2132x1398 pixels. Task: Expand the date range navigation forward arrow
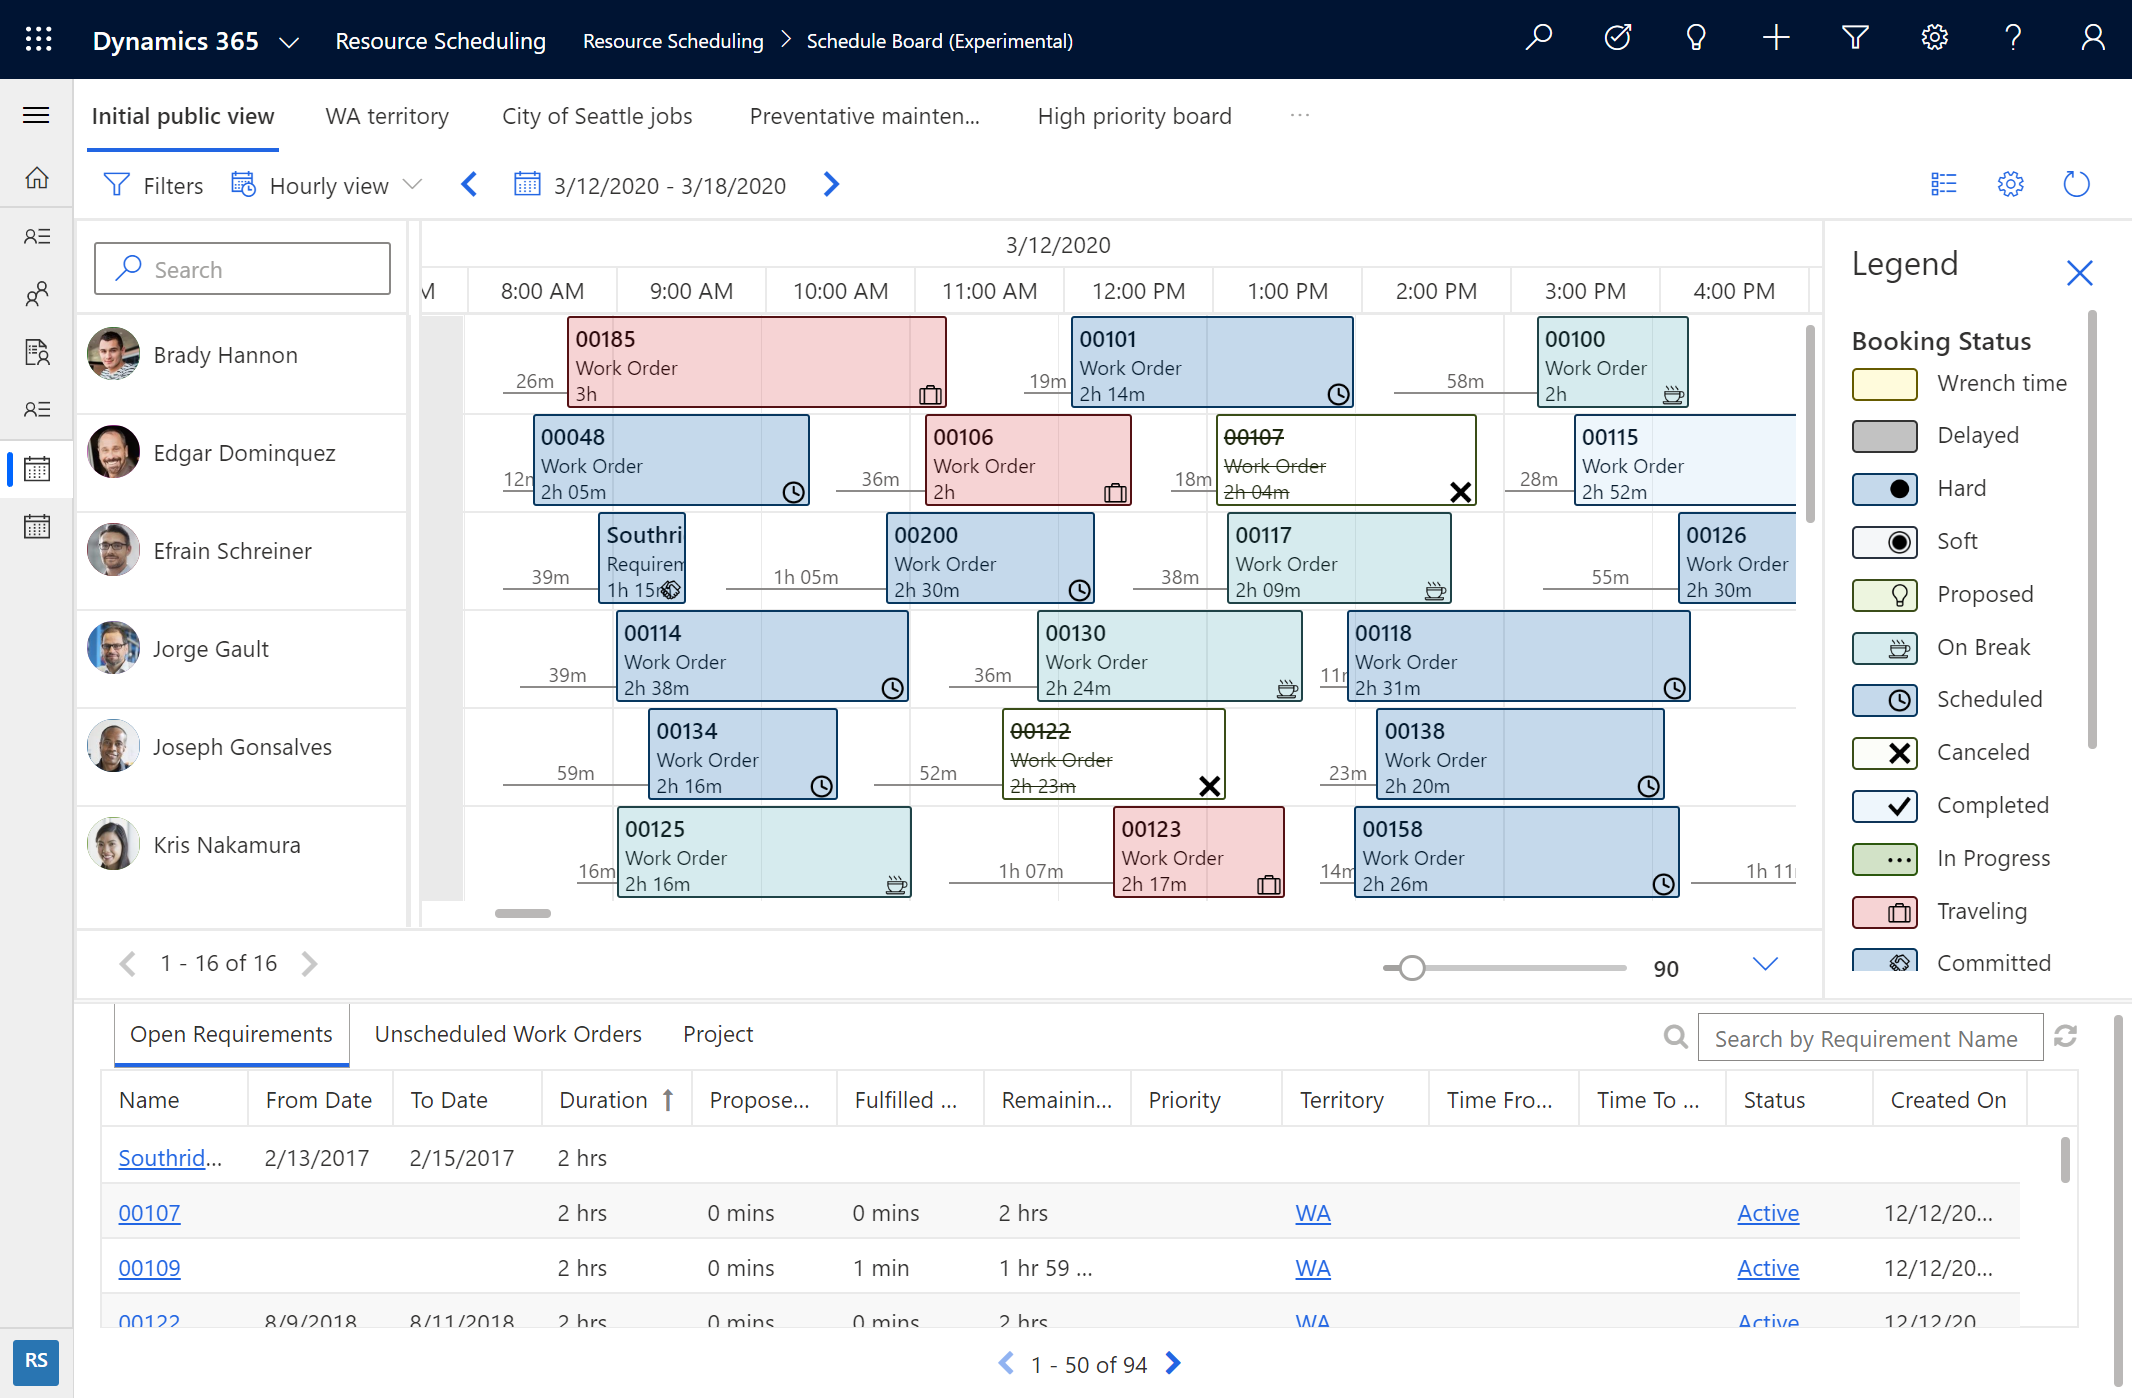[x=831, y=184]
